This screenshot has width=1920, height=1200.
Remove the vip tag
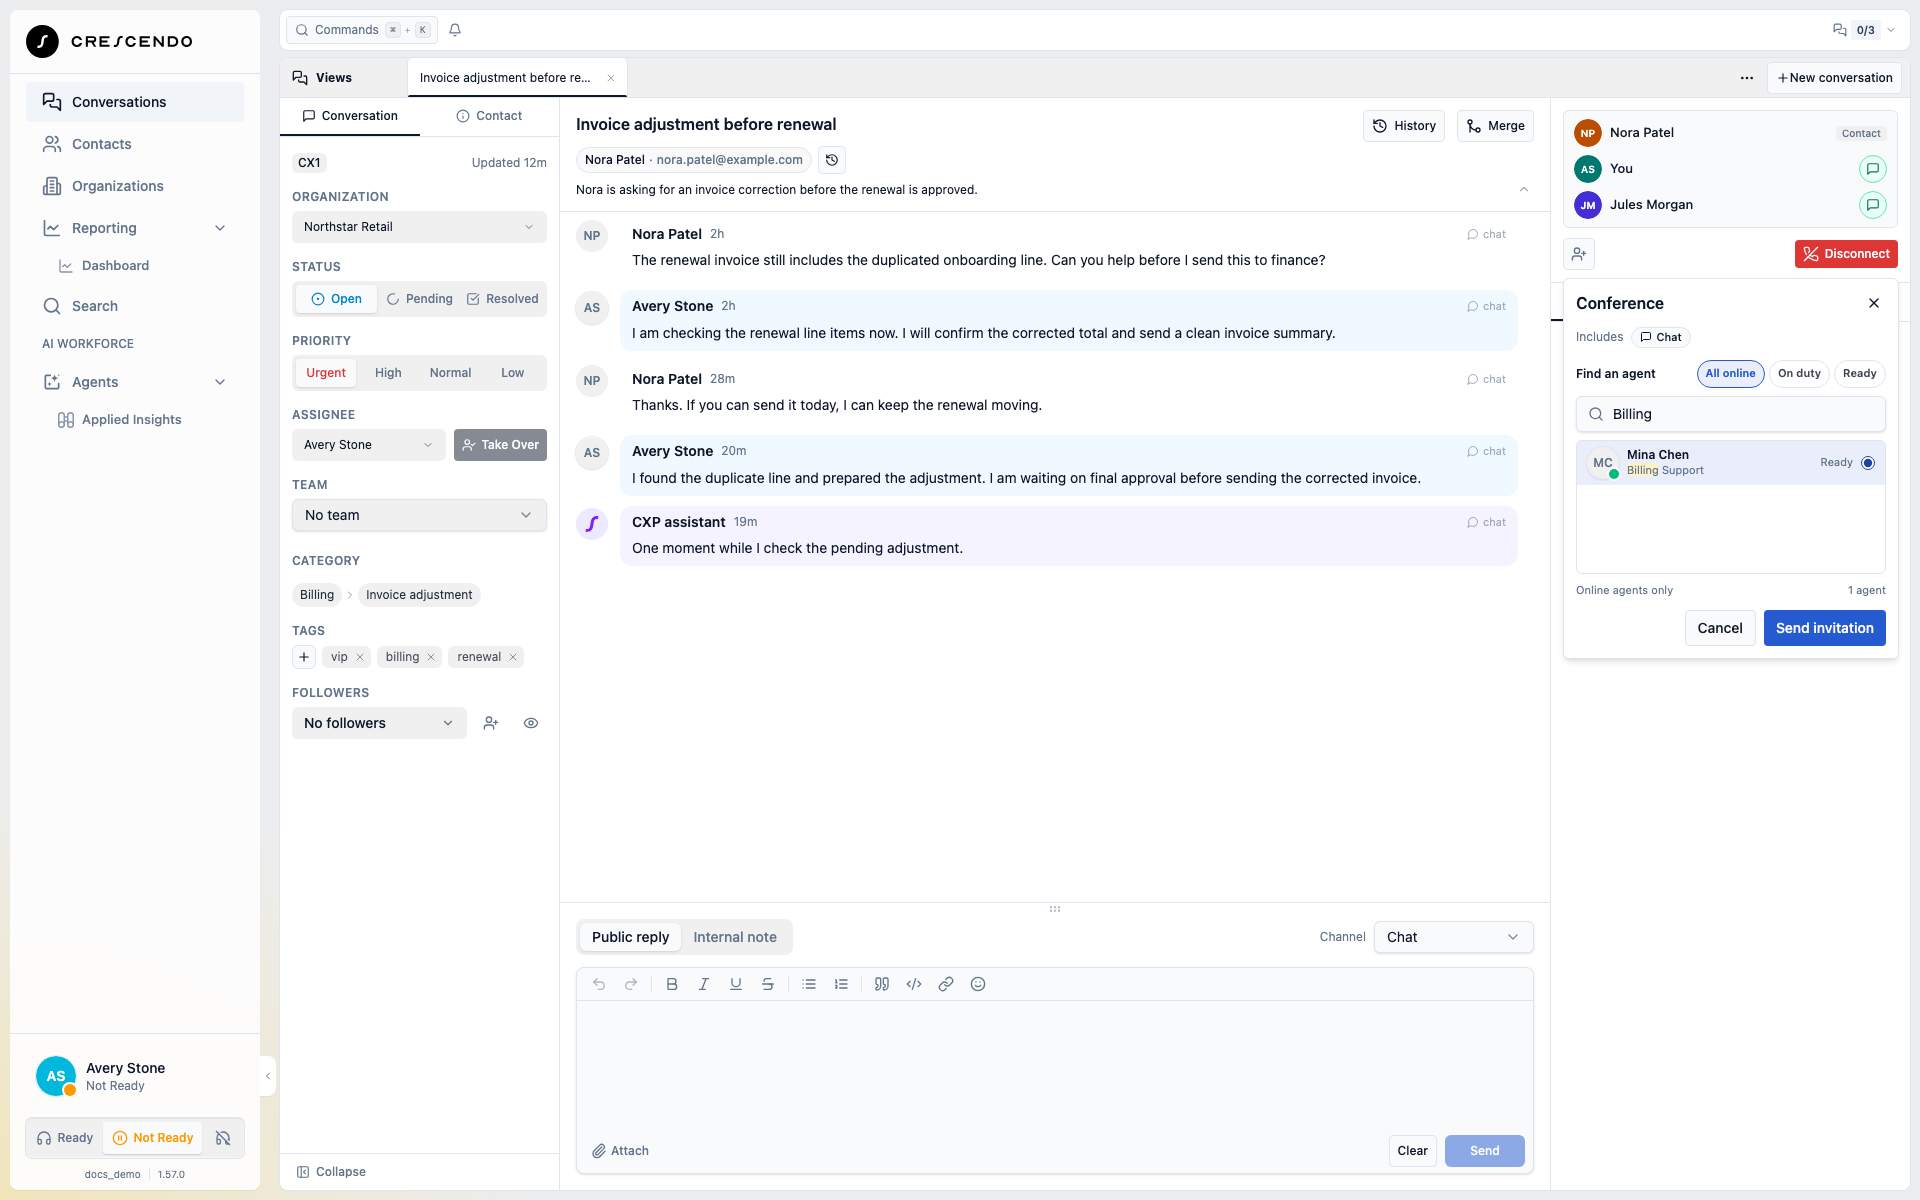pyautogui.click(x=360, y=657)
